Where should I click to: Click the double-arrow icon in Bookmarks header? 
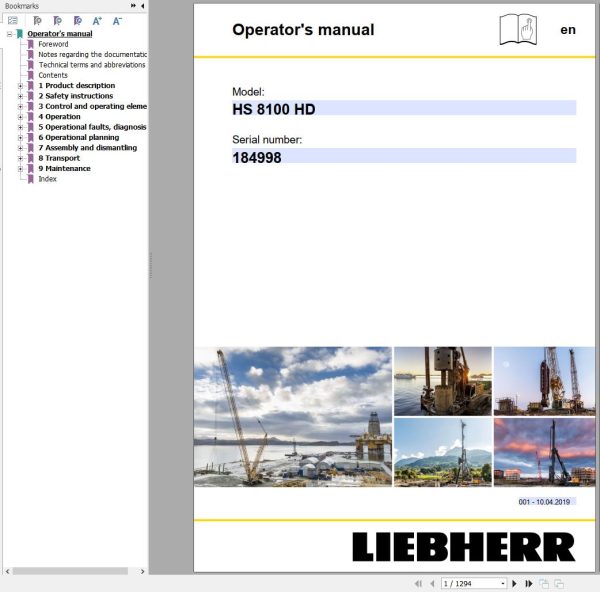[x=133, y=6]
